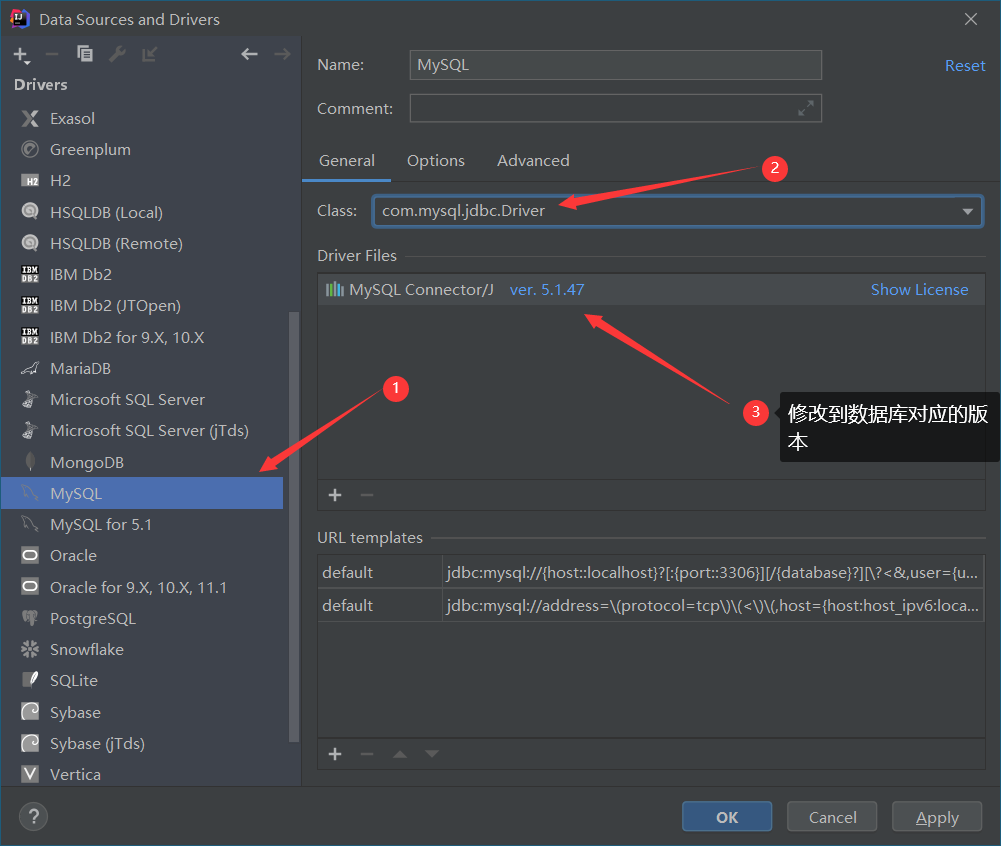Click the HSQLDB (Local) icon
The height and width of the screenshot is (846, 1001).
(30, 211)
